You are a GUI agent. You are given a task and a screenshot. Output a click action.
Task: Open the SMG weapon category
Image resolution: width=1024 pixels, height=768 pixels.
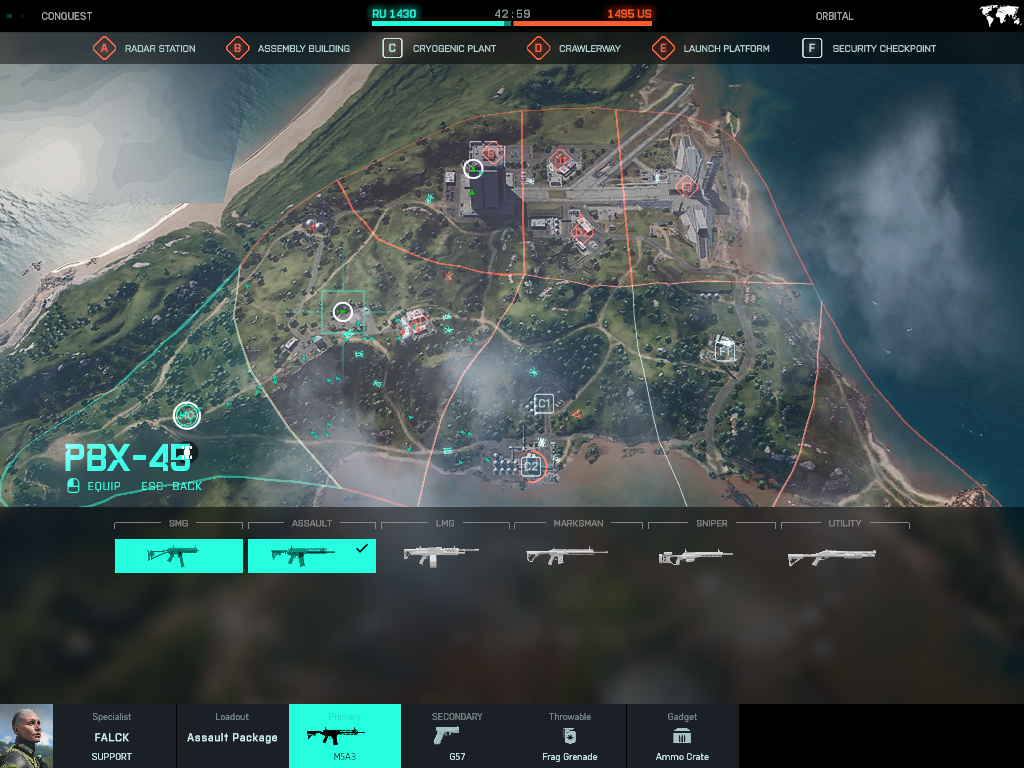point(178,523)
